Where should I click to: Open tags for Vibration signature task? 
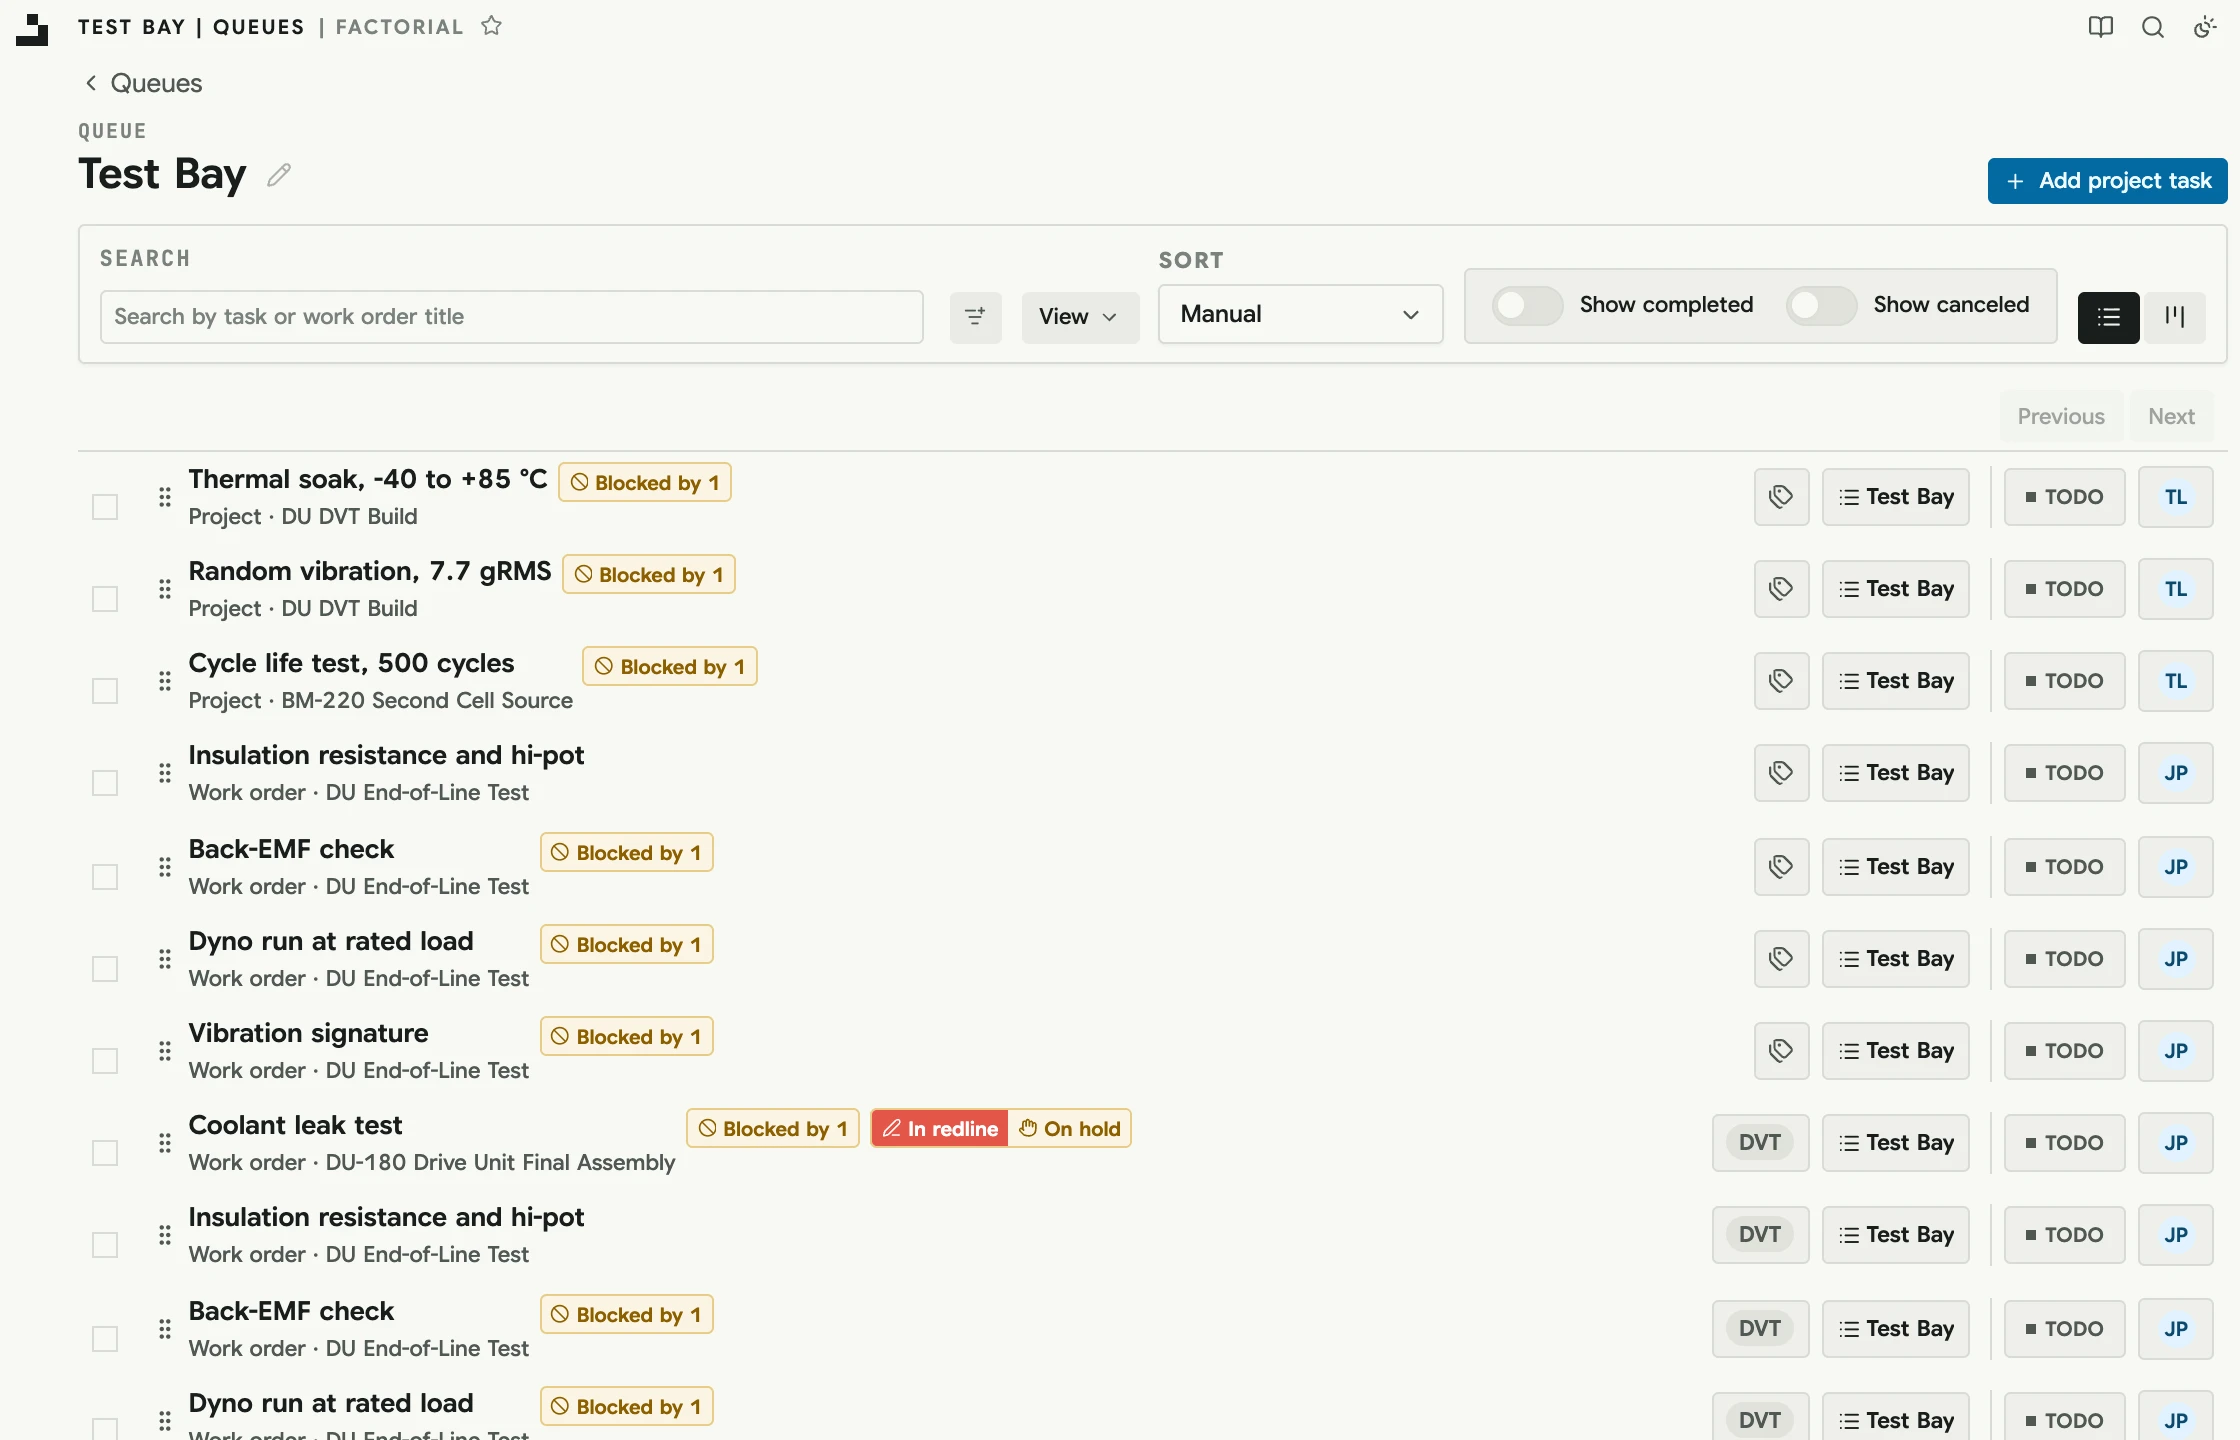click(1781, 1051)
